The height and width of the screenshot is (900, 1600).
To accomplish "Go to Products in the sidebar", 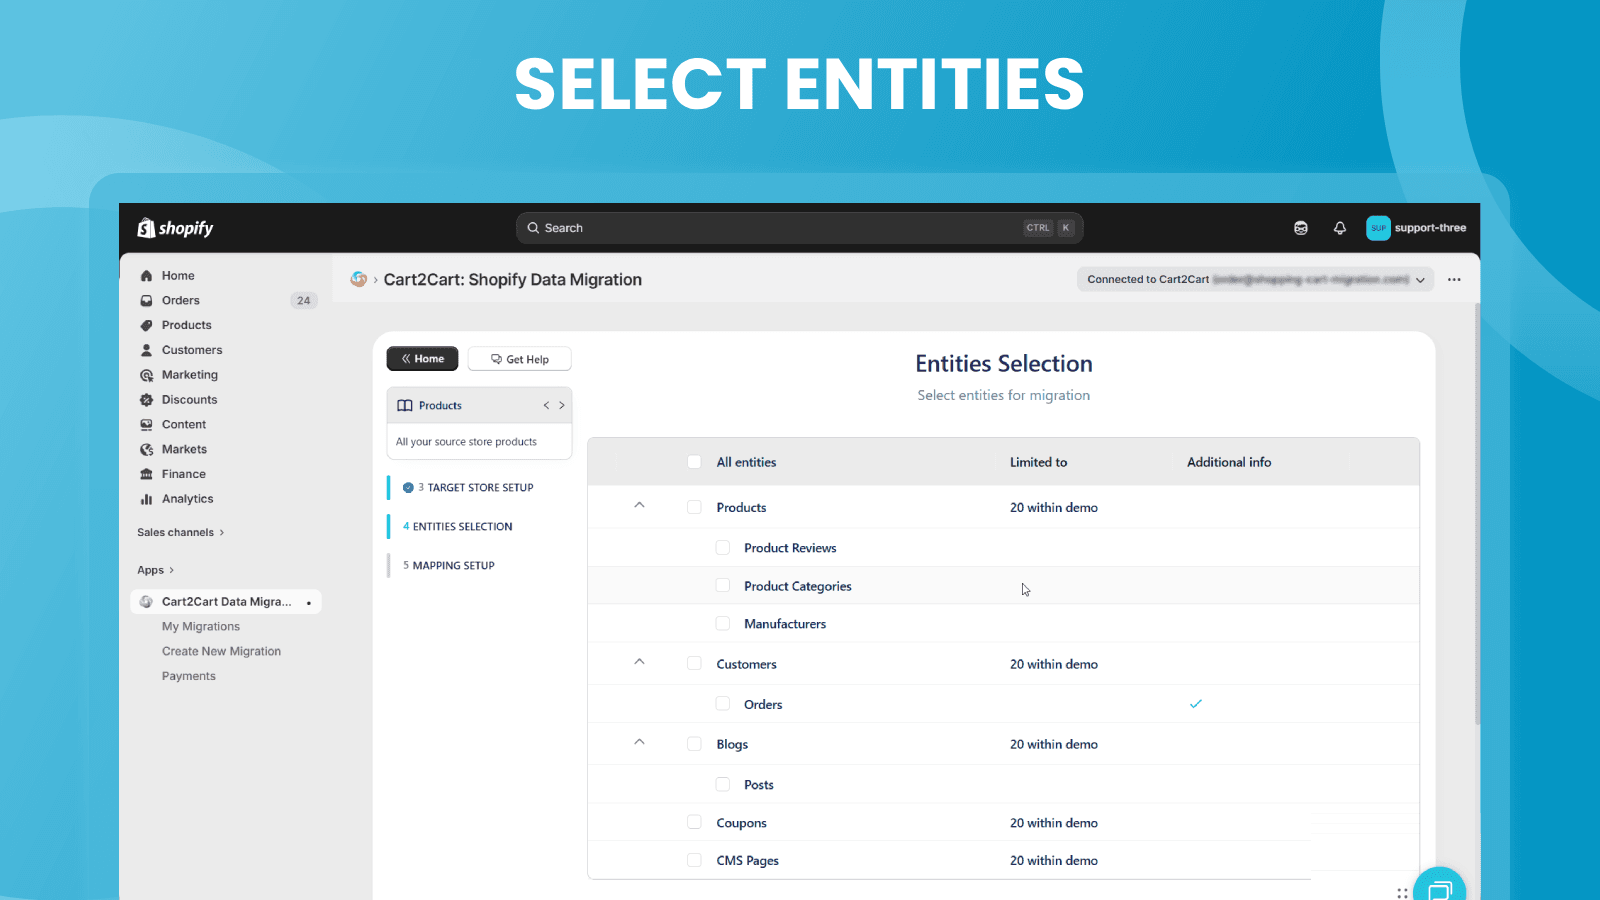I will coord(187,325).
